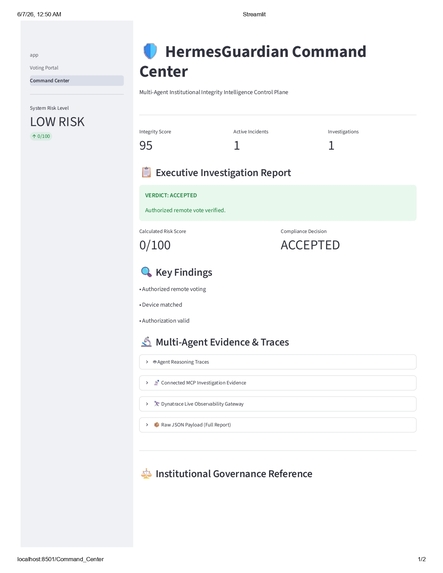Click the Institutional Governance Reference heading

tap(234, 474)
